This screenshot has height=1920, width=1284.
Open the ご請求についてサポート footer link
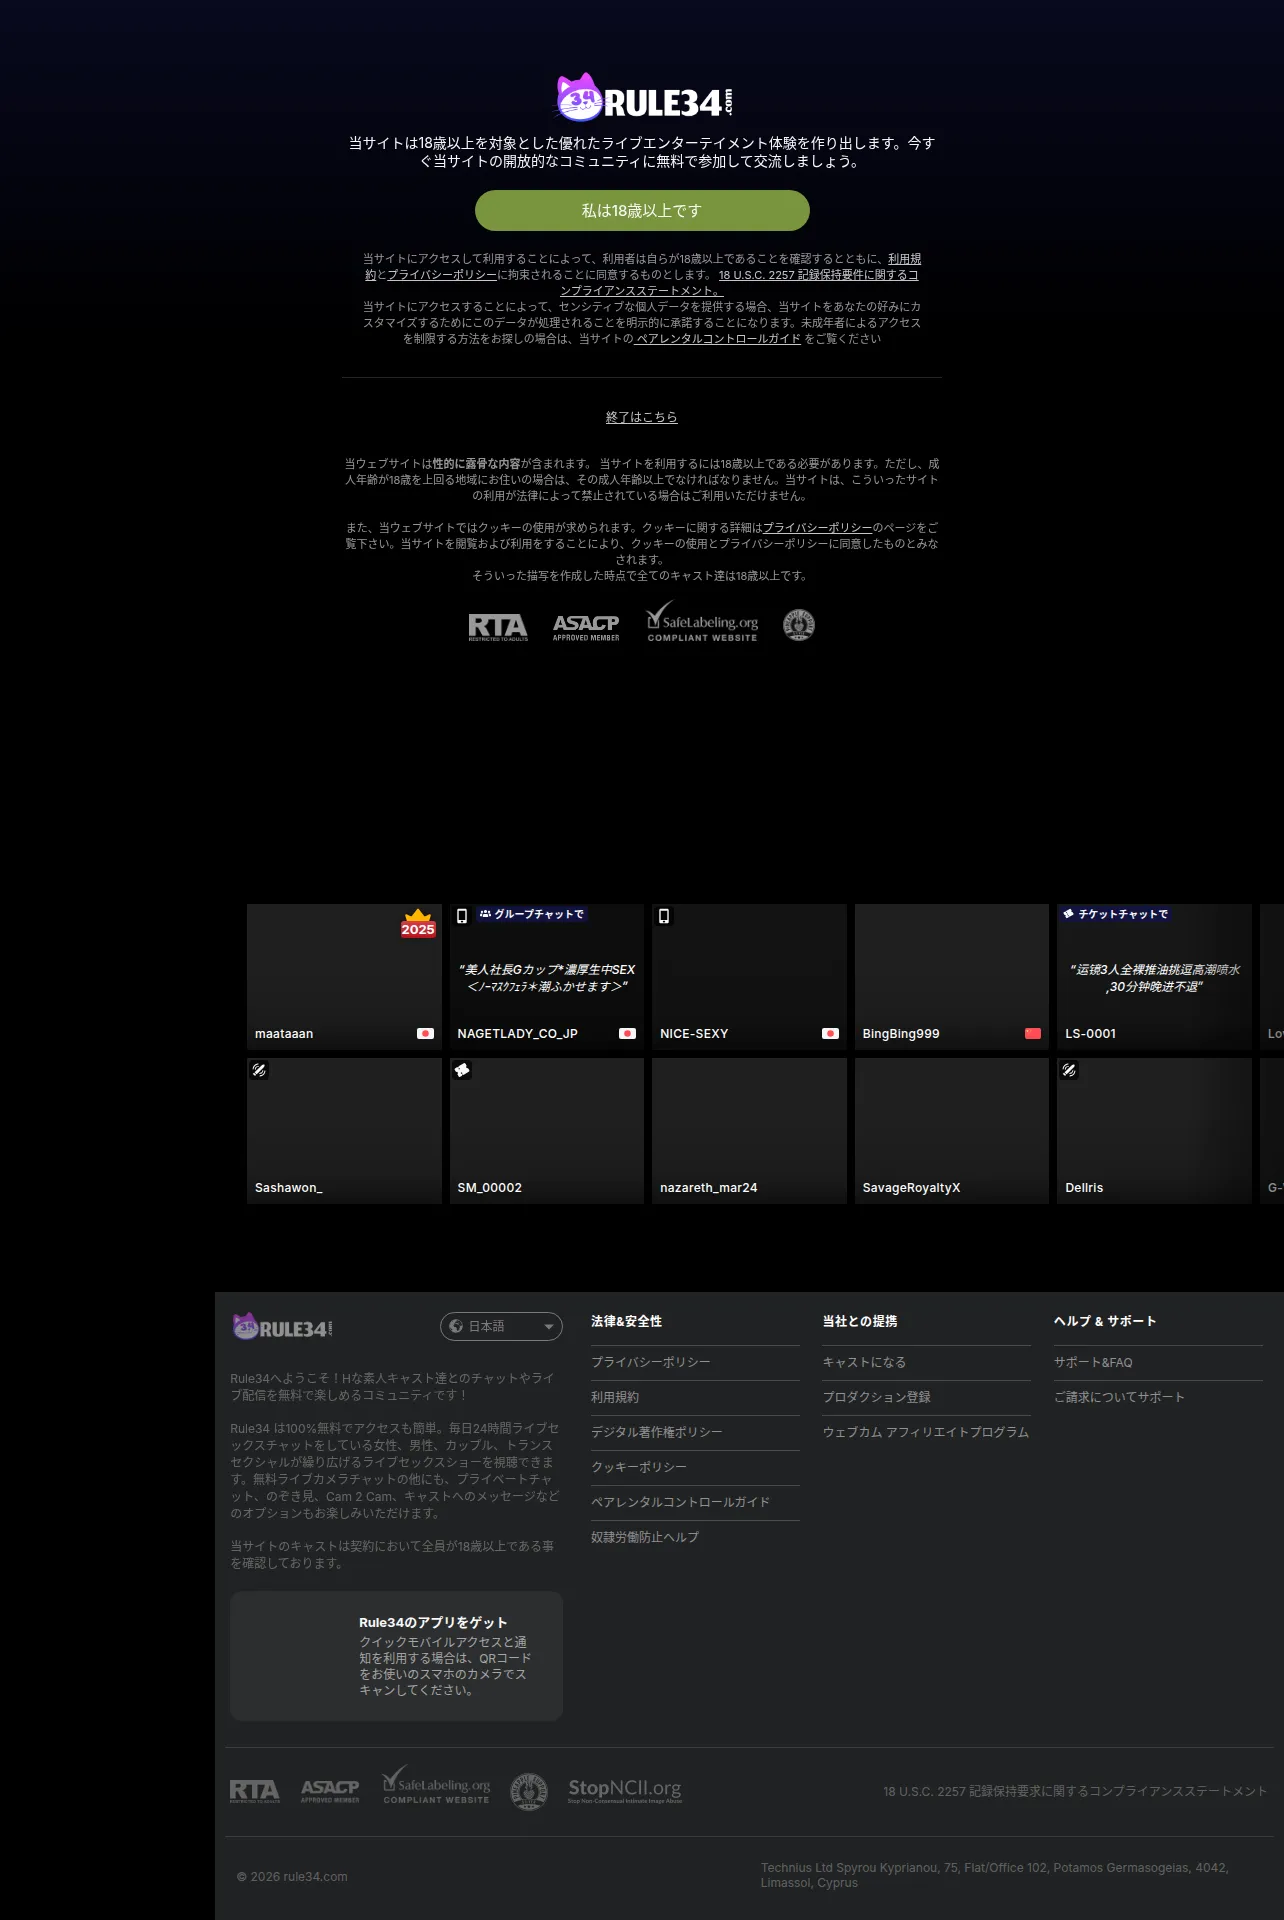1119,1397
